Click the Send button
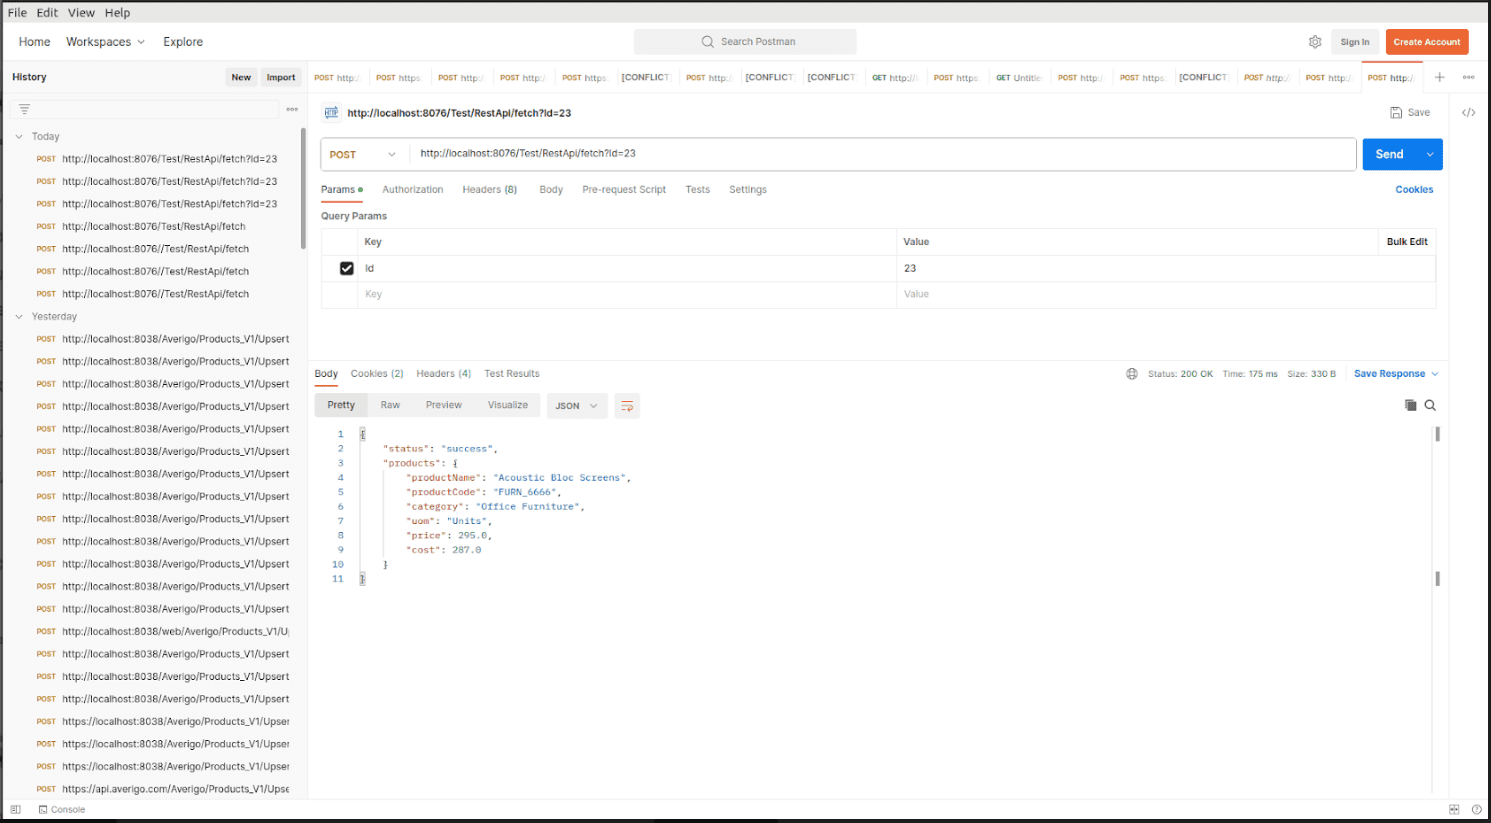This screenshot has height=823, width=1491. click(x=1390, y=154)
